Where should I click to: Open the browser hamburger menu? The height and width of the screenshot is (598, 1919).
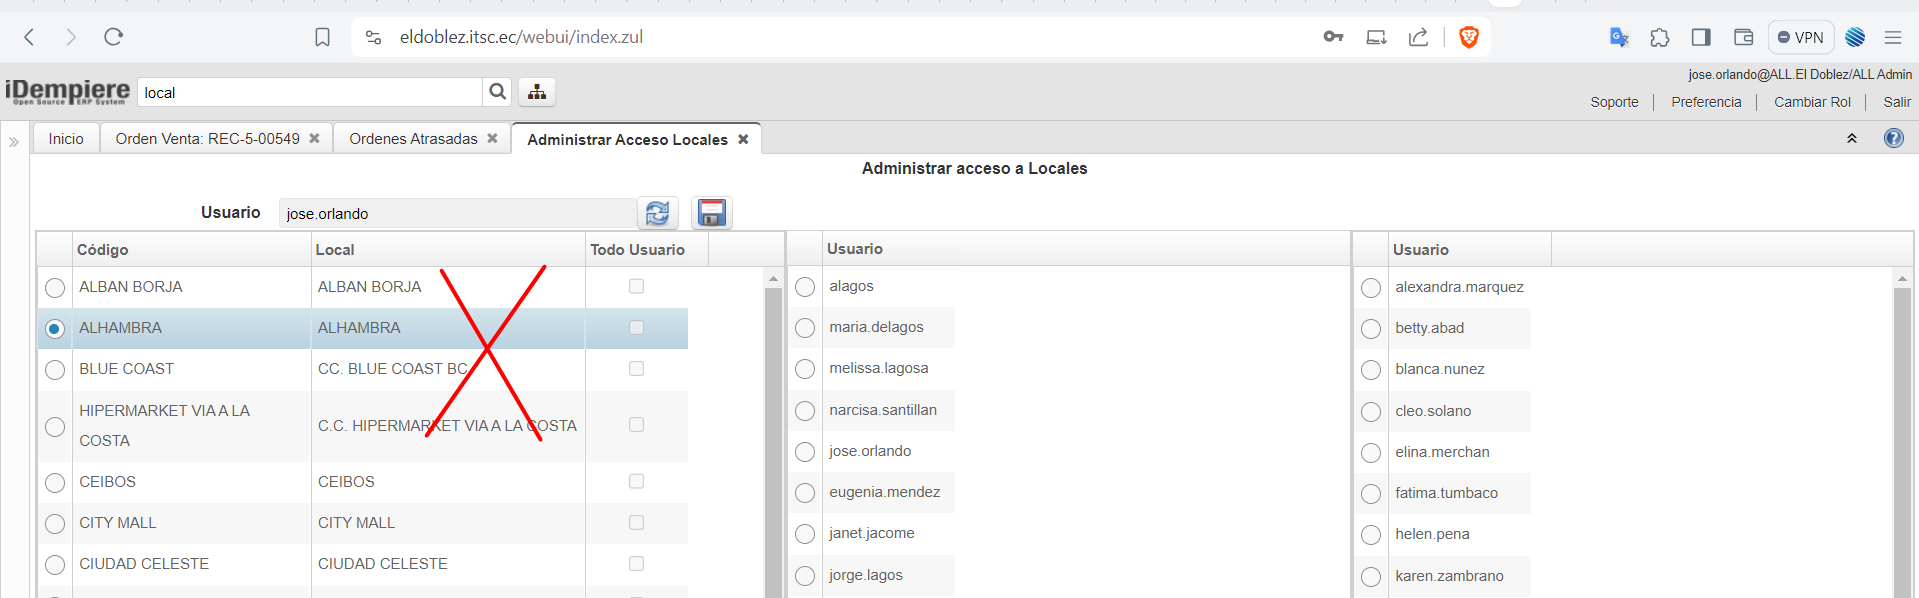1892,37
